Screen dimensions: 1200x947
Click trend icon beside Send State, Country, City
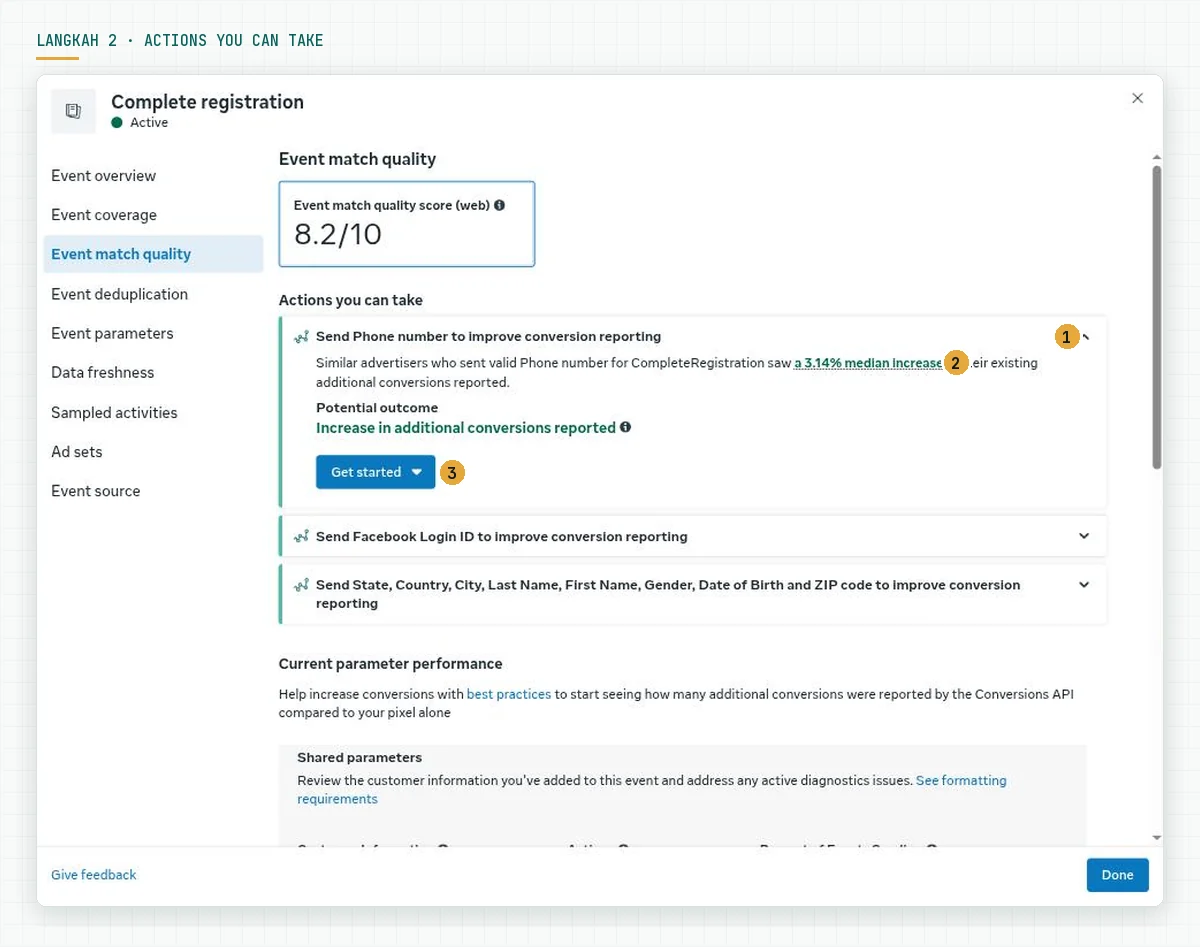pos(301,585)
